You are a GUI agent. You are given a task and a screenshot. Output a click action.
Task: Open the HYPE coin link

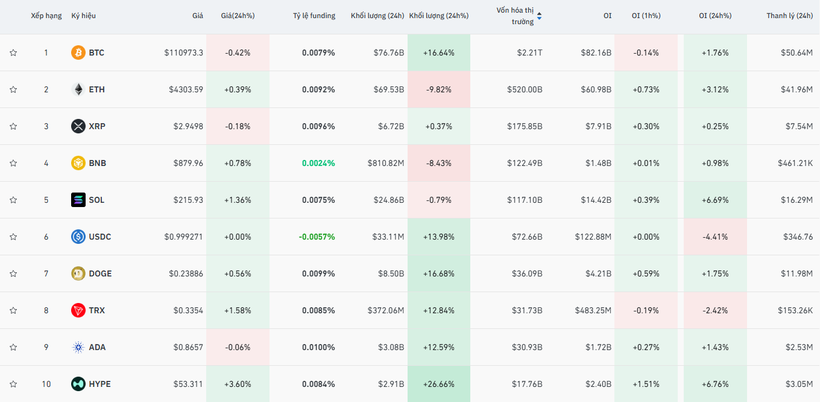pyautogui.click(x=99, y=384)
